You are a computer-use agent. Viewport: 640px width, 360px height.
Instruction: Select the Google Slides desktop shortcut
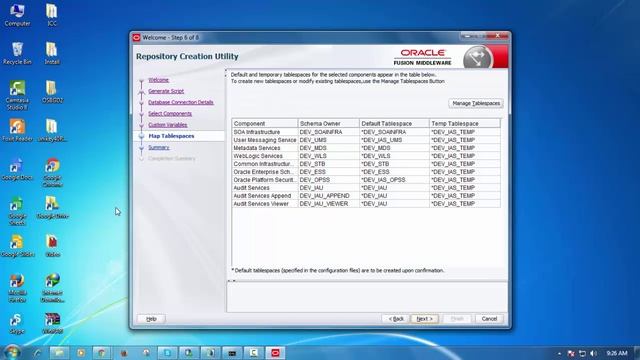pos(17,245)
